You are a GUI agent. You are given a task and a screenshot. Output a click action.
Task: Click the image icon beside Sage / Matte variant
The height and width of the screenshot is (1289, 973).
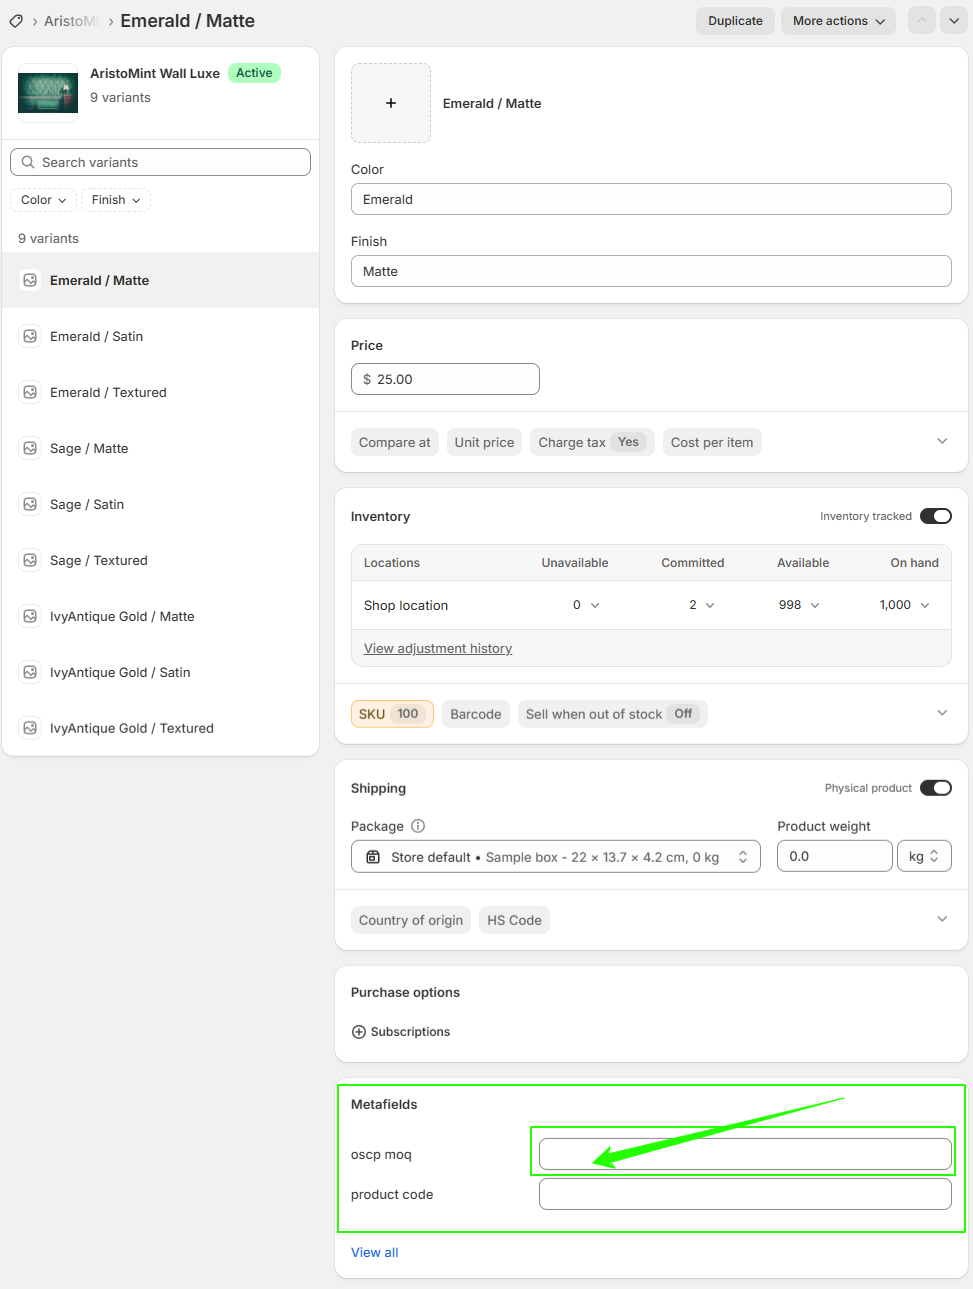point(29,448)
